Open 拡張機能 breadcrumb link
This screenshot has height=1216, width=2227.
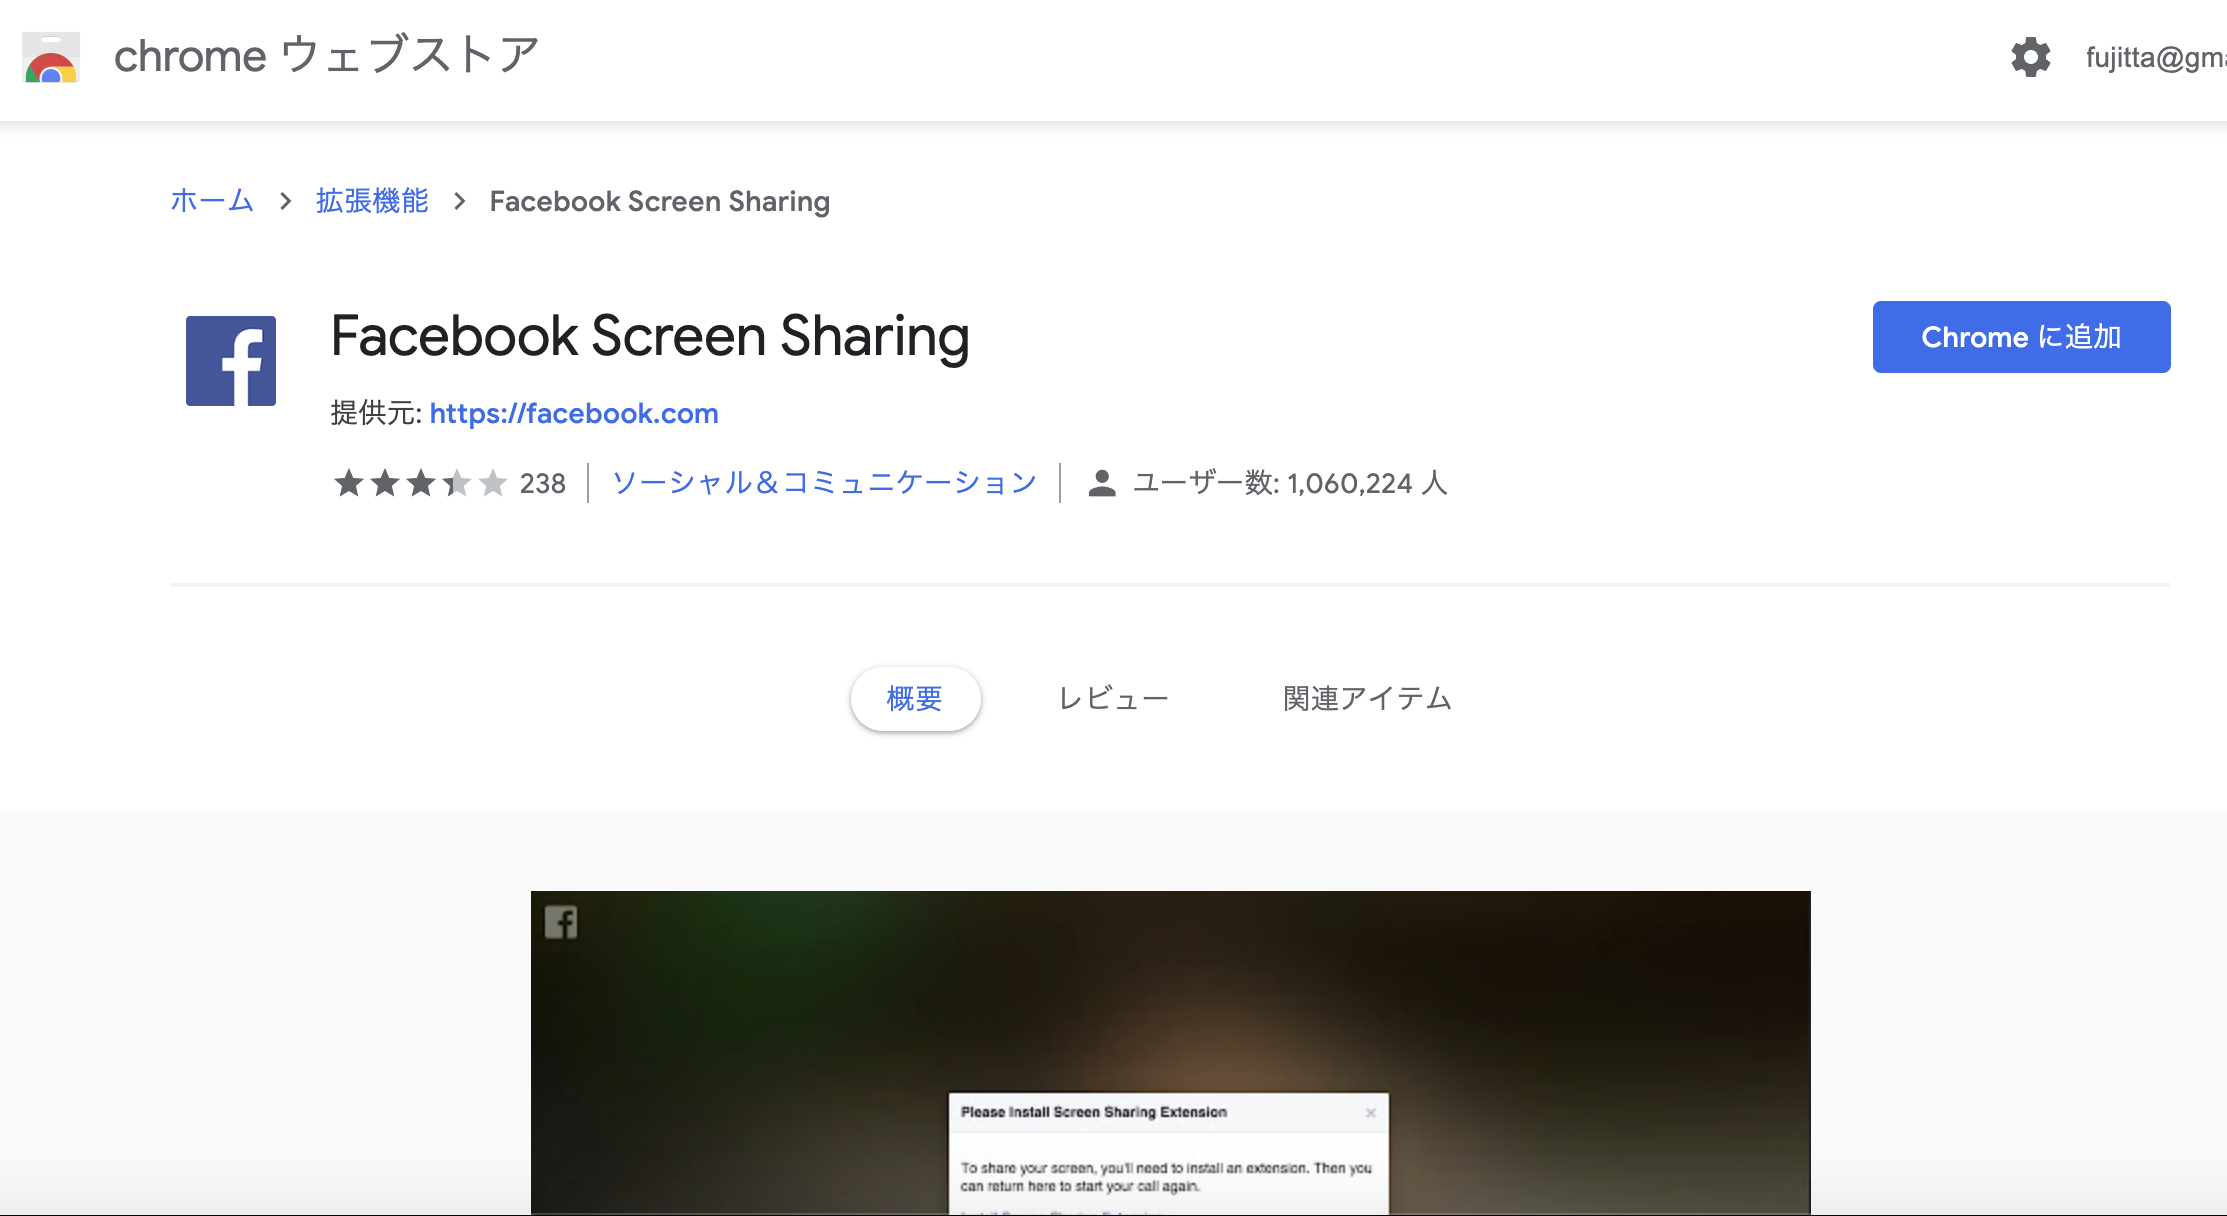[372, 201]
